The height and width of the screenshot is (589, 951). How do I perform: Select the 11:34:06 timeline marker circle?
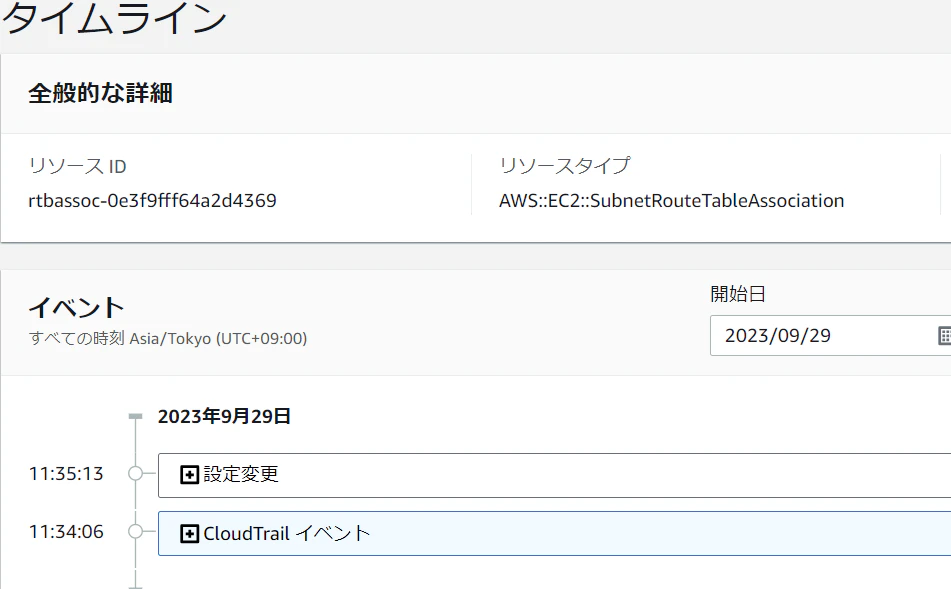[135, 531]
